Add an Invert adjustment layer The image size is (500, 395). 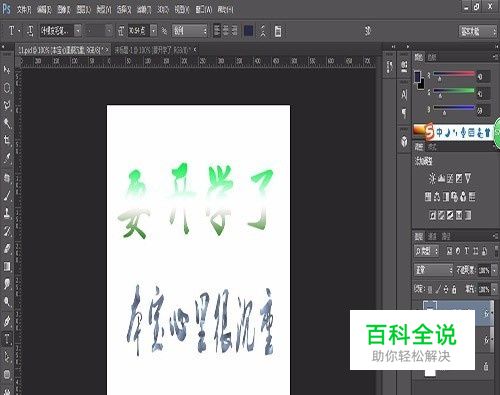433,215
